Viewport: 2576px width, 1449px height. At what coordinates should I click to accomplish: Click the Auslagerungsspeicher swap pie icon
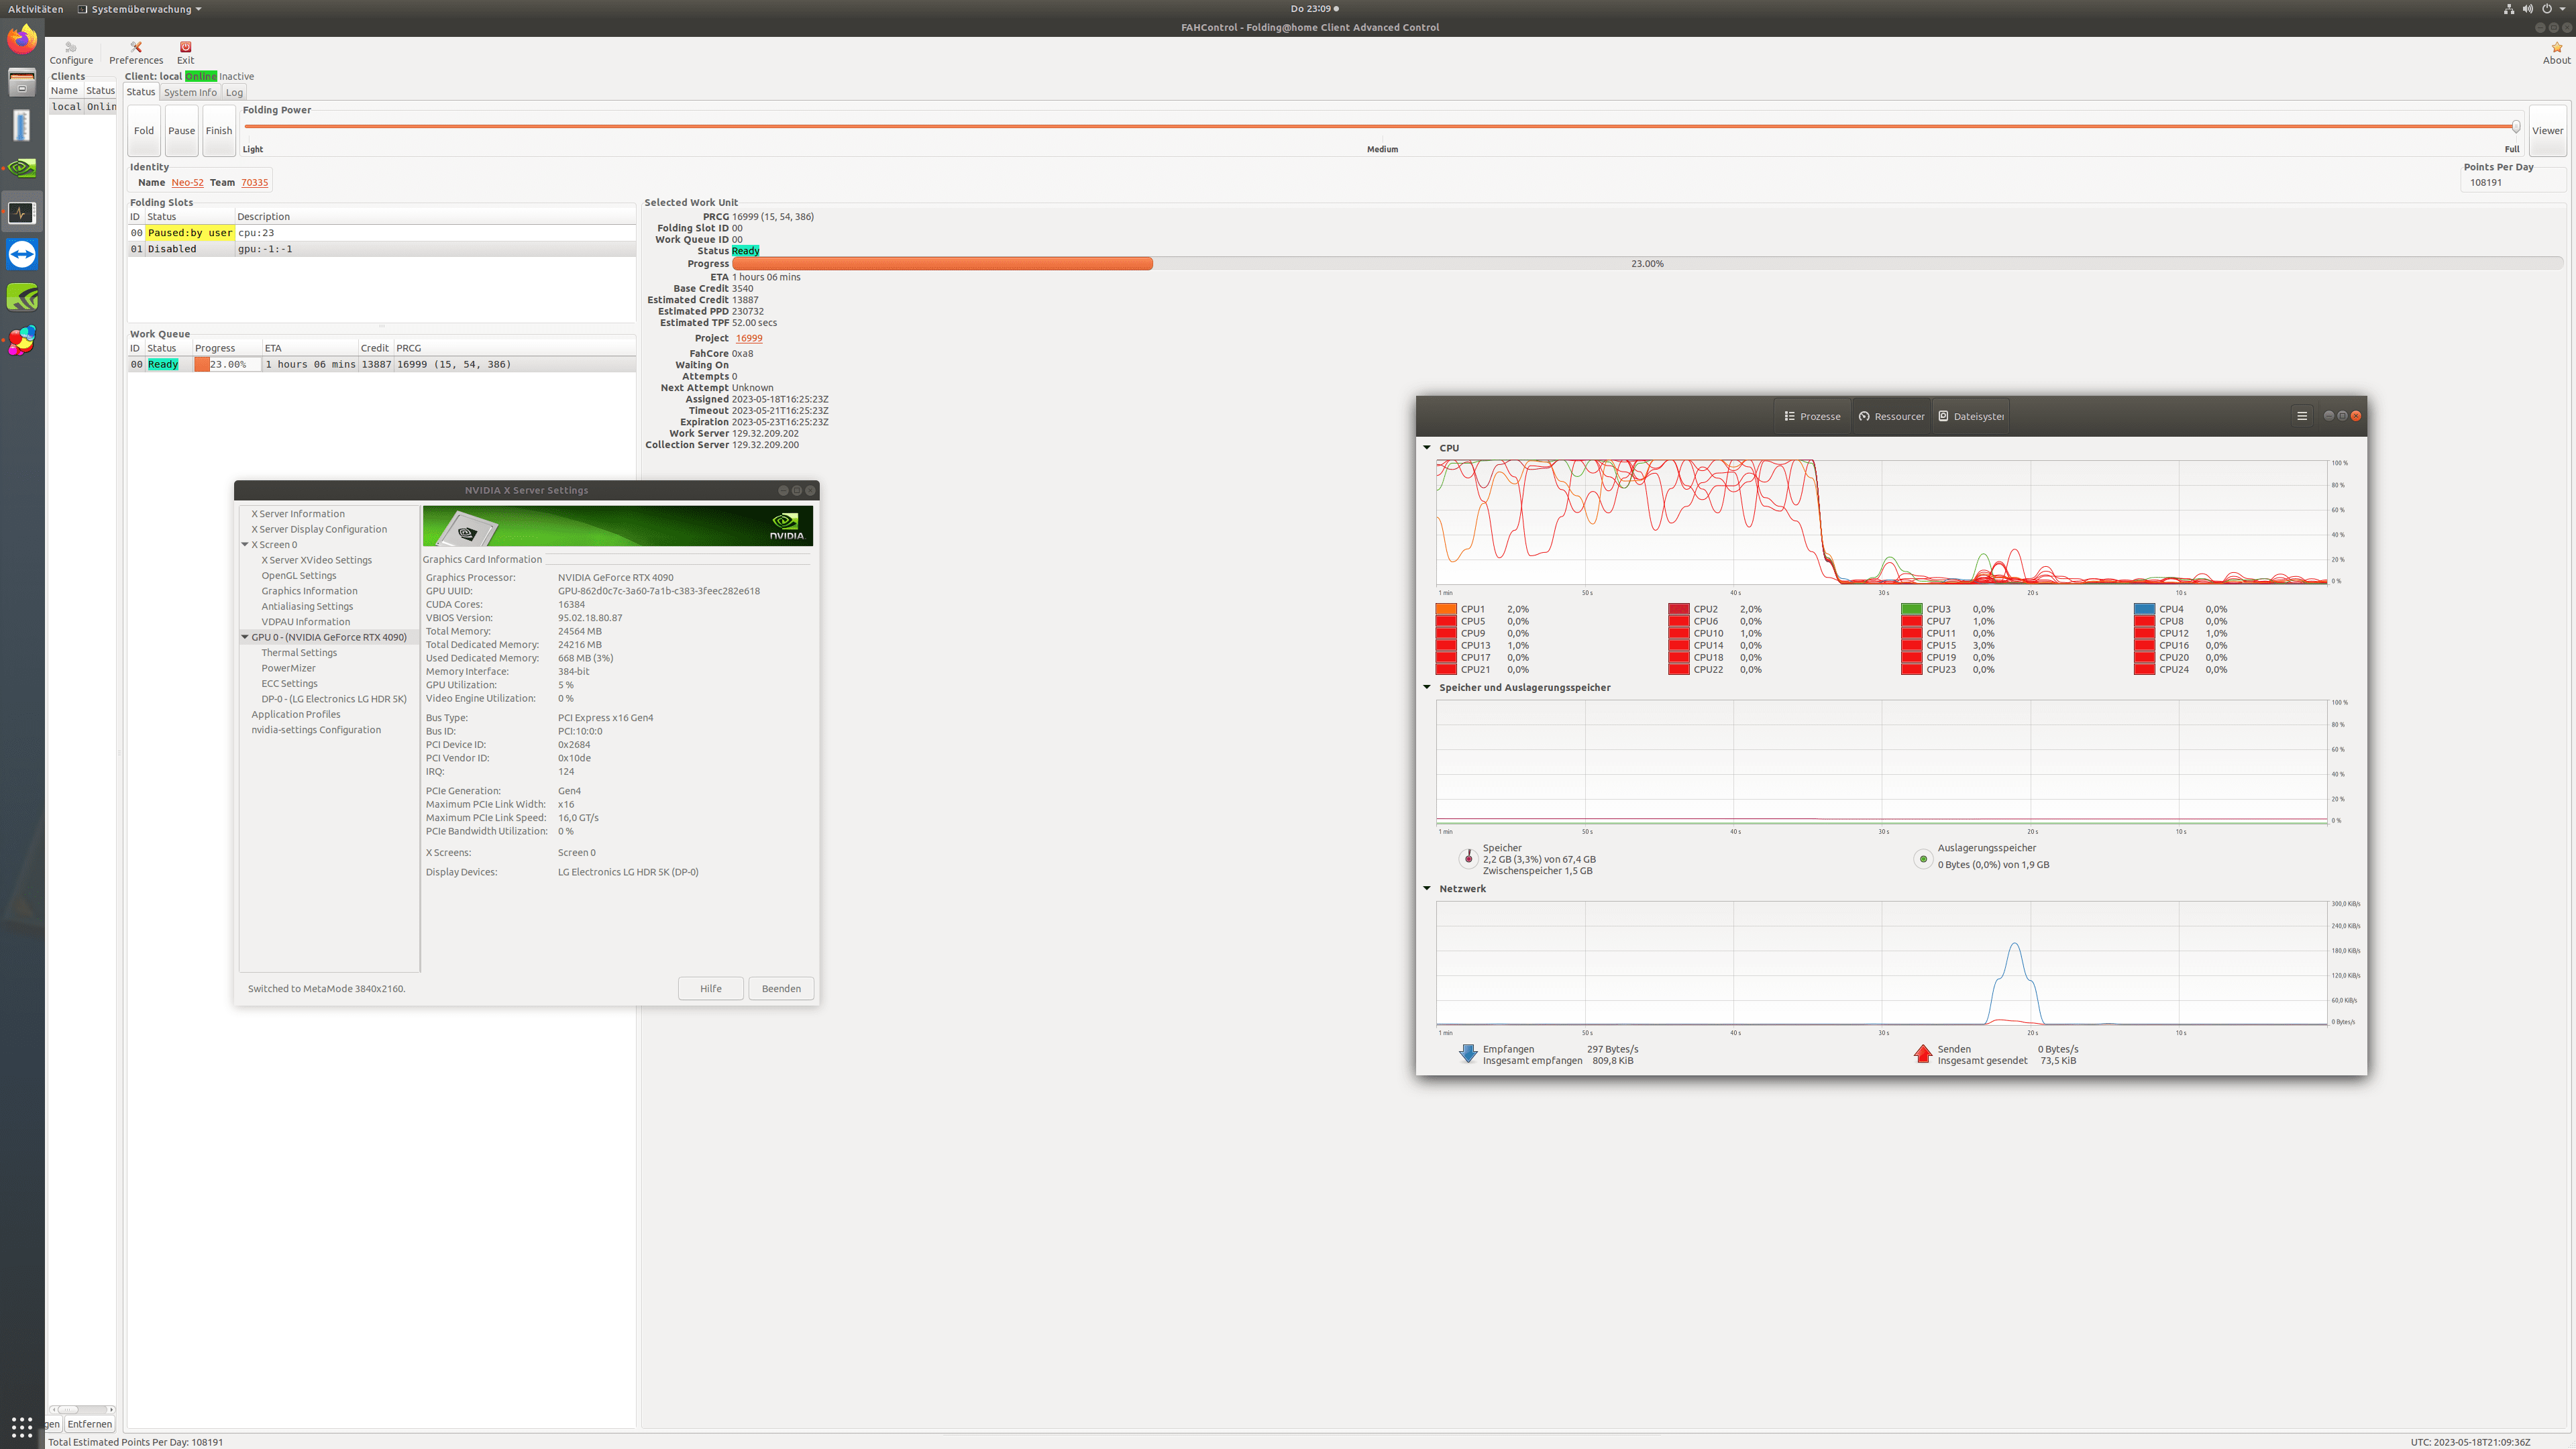(1923, 858)
